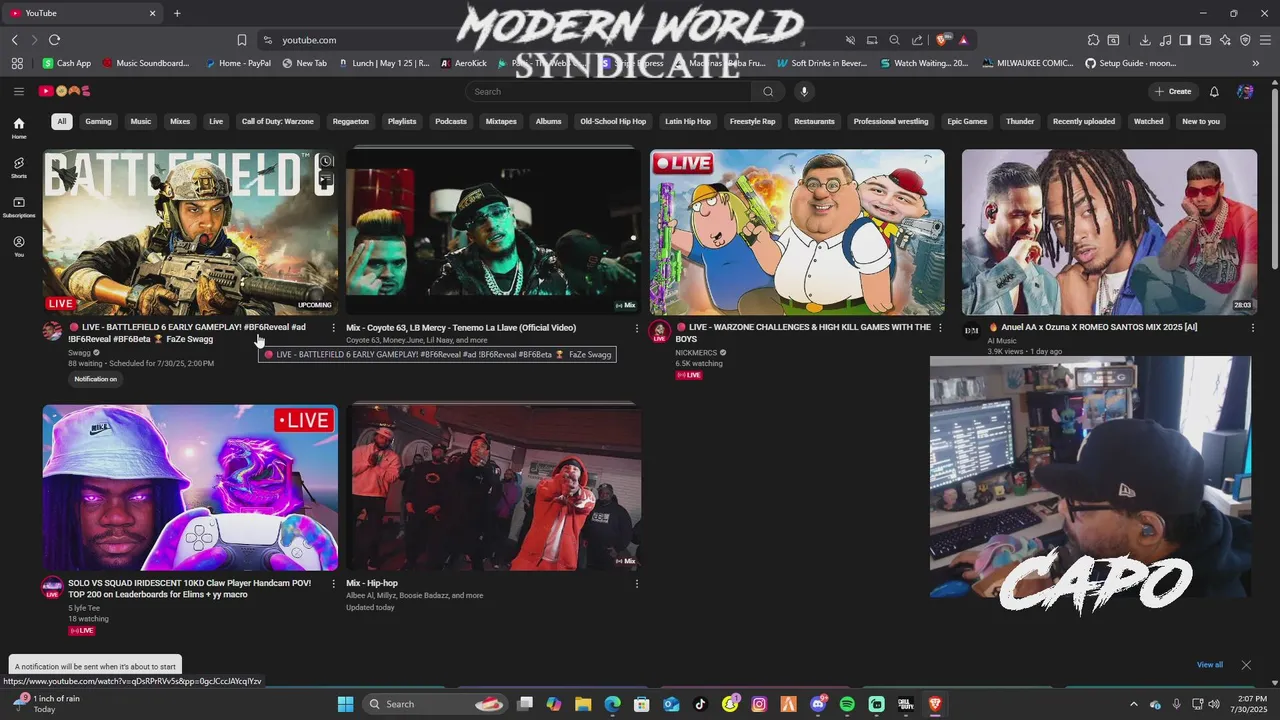The image size is (1280, 720).
Task: Open the YouTube guide hamburger menu
Action: (18, 91)
